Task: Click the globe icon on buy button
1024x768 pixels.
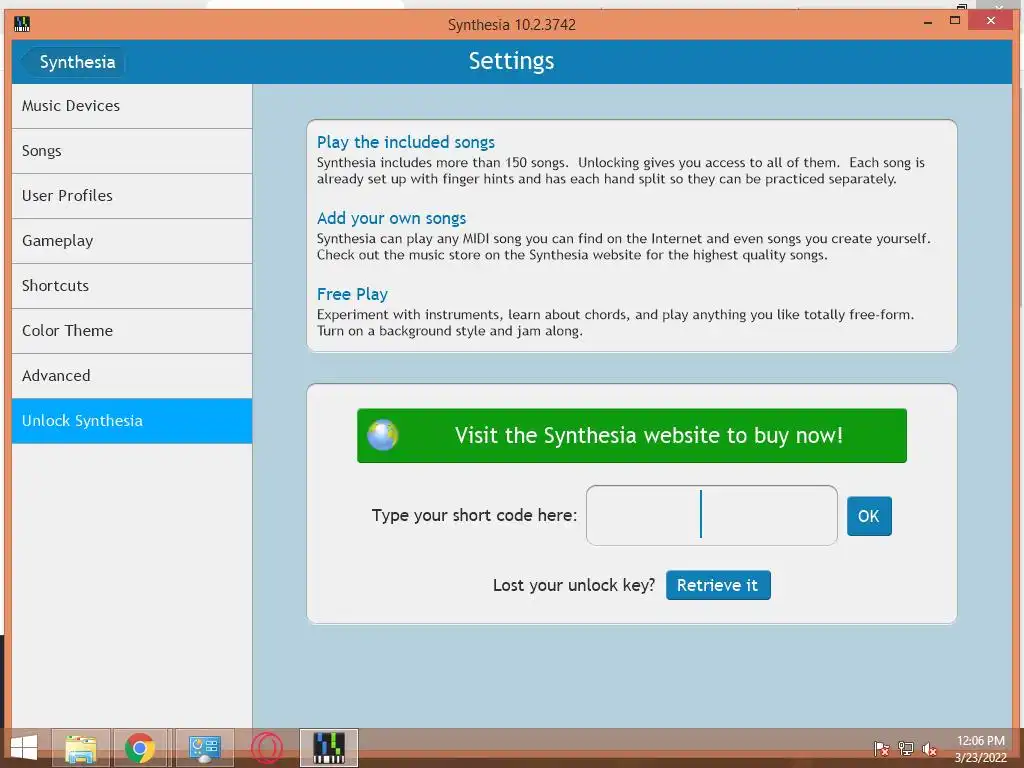Action: pos(383,436)
